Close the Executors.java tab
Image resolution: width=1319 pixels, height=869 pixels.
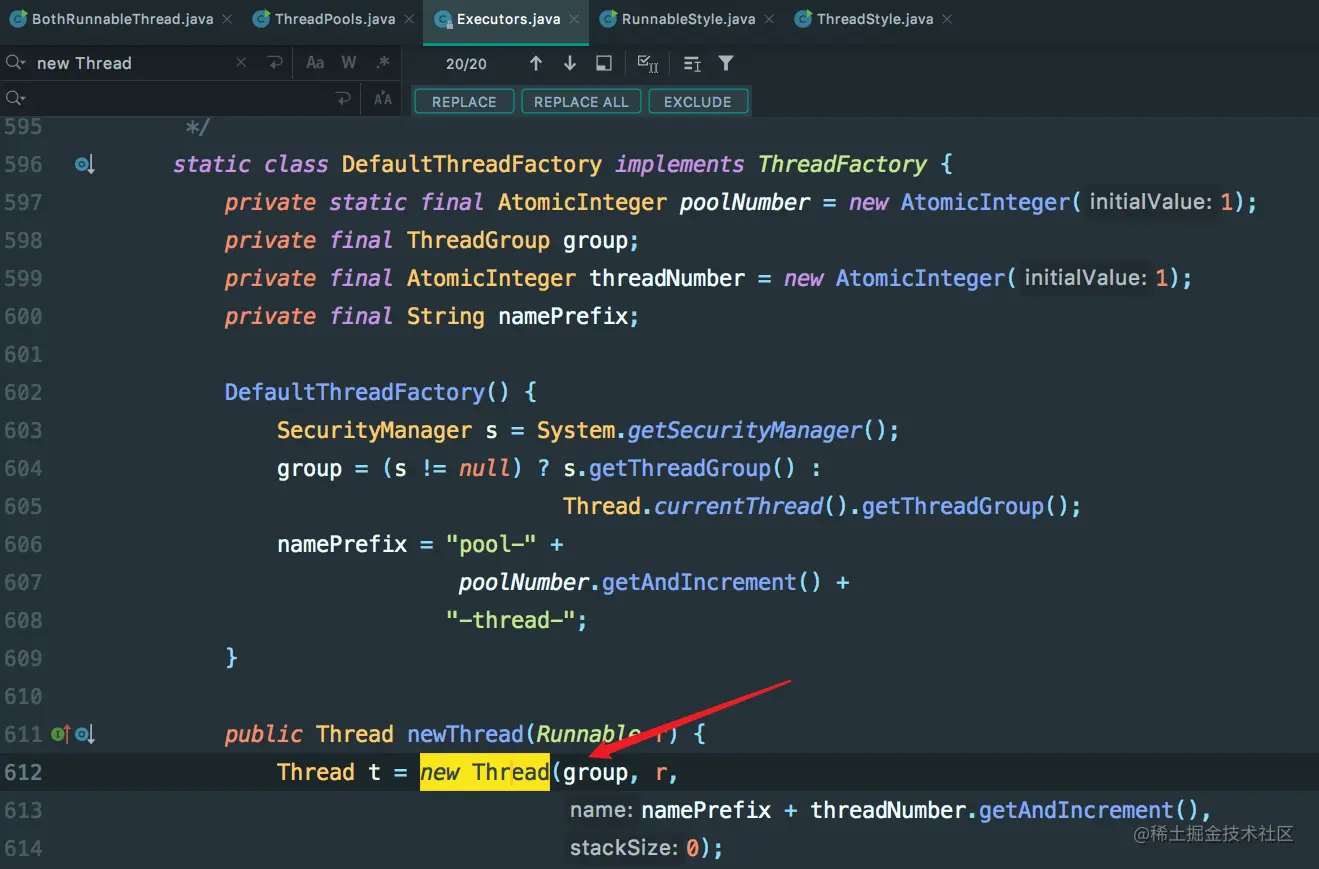tap(575, 19)
